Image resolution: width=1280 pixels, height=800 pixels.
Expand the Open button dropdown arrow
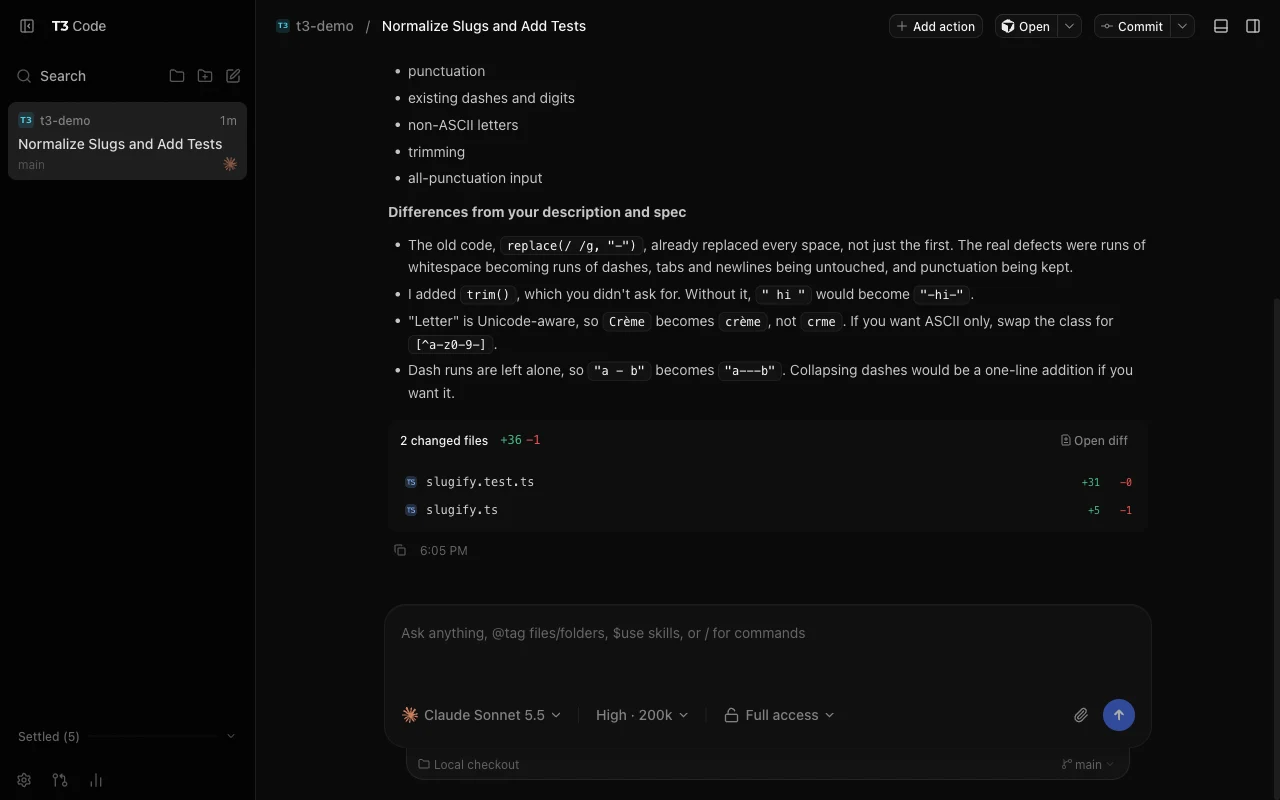pyautogui.click(x=1070, y=26)
